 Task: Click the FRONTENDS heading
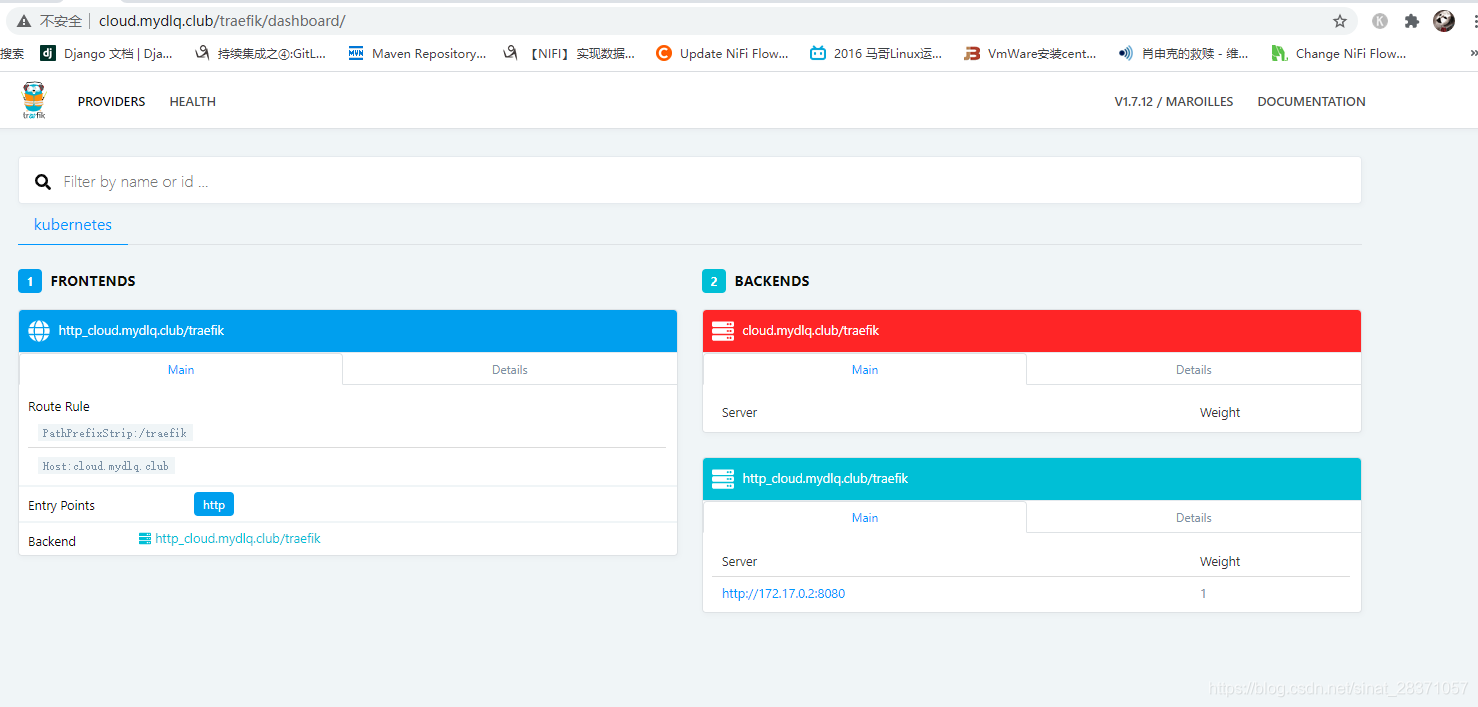click(93, 281)
